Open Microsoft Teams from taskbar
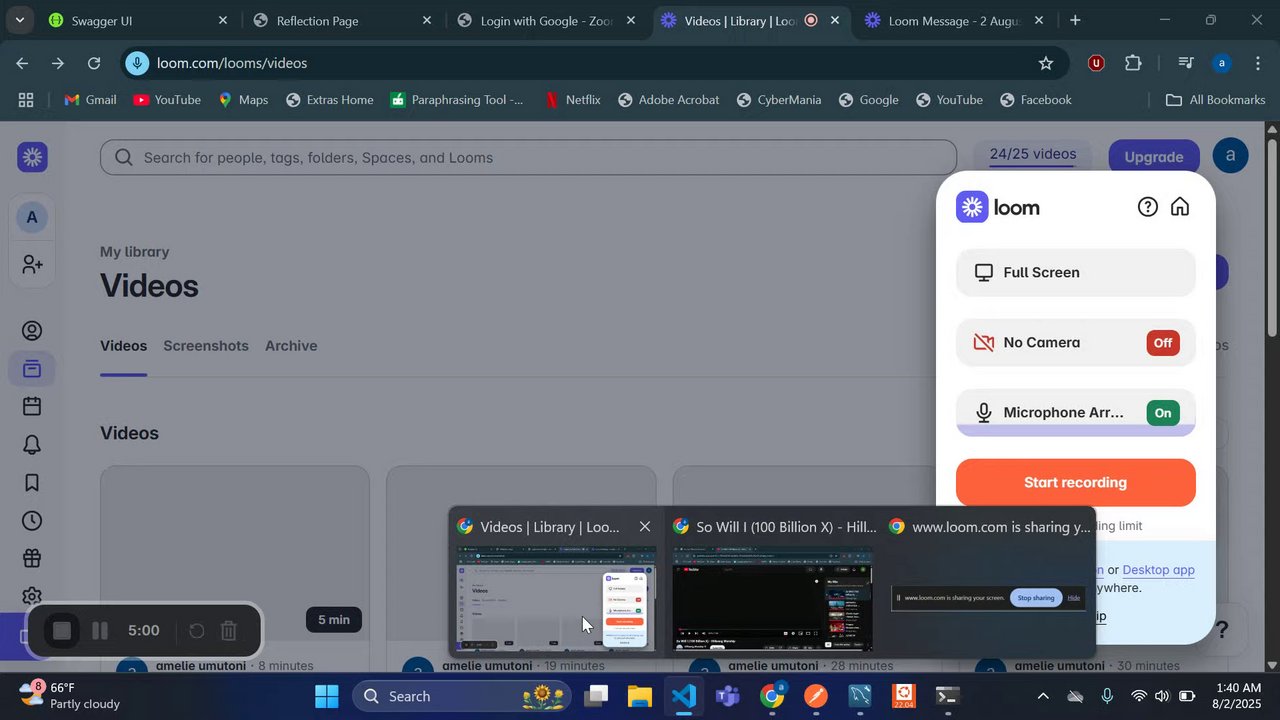Image resolution: width=1280 pixels, height=720 pixels. (728, 696)
